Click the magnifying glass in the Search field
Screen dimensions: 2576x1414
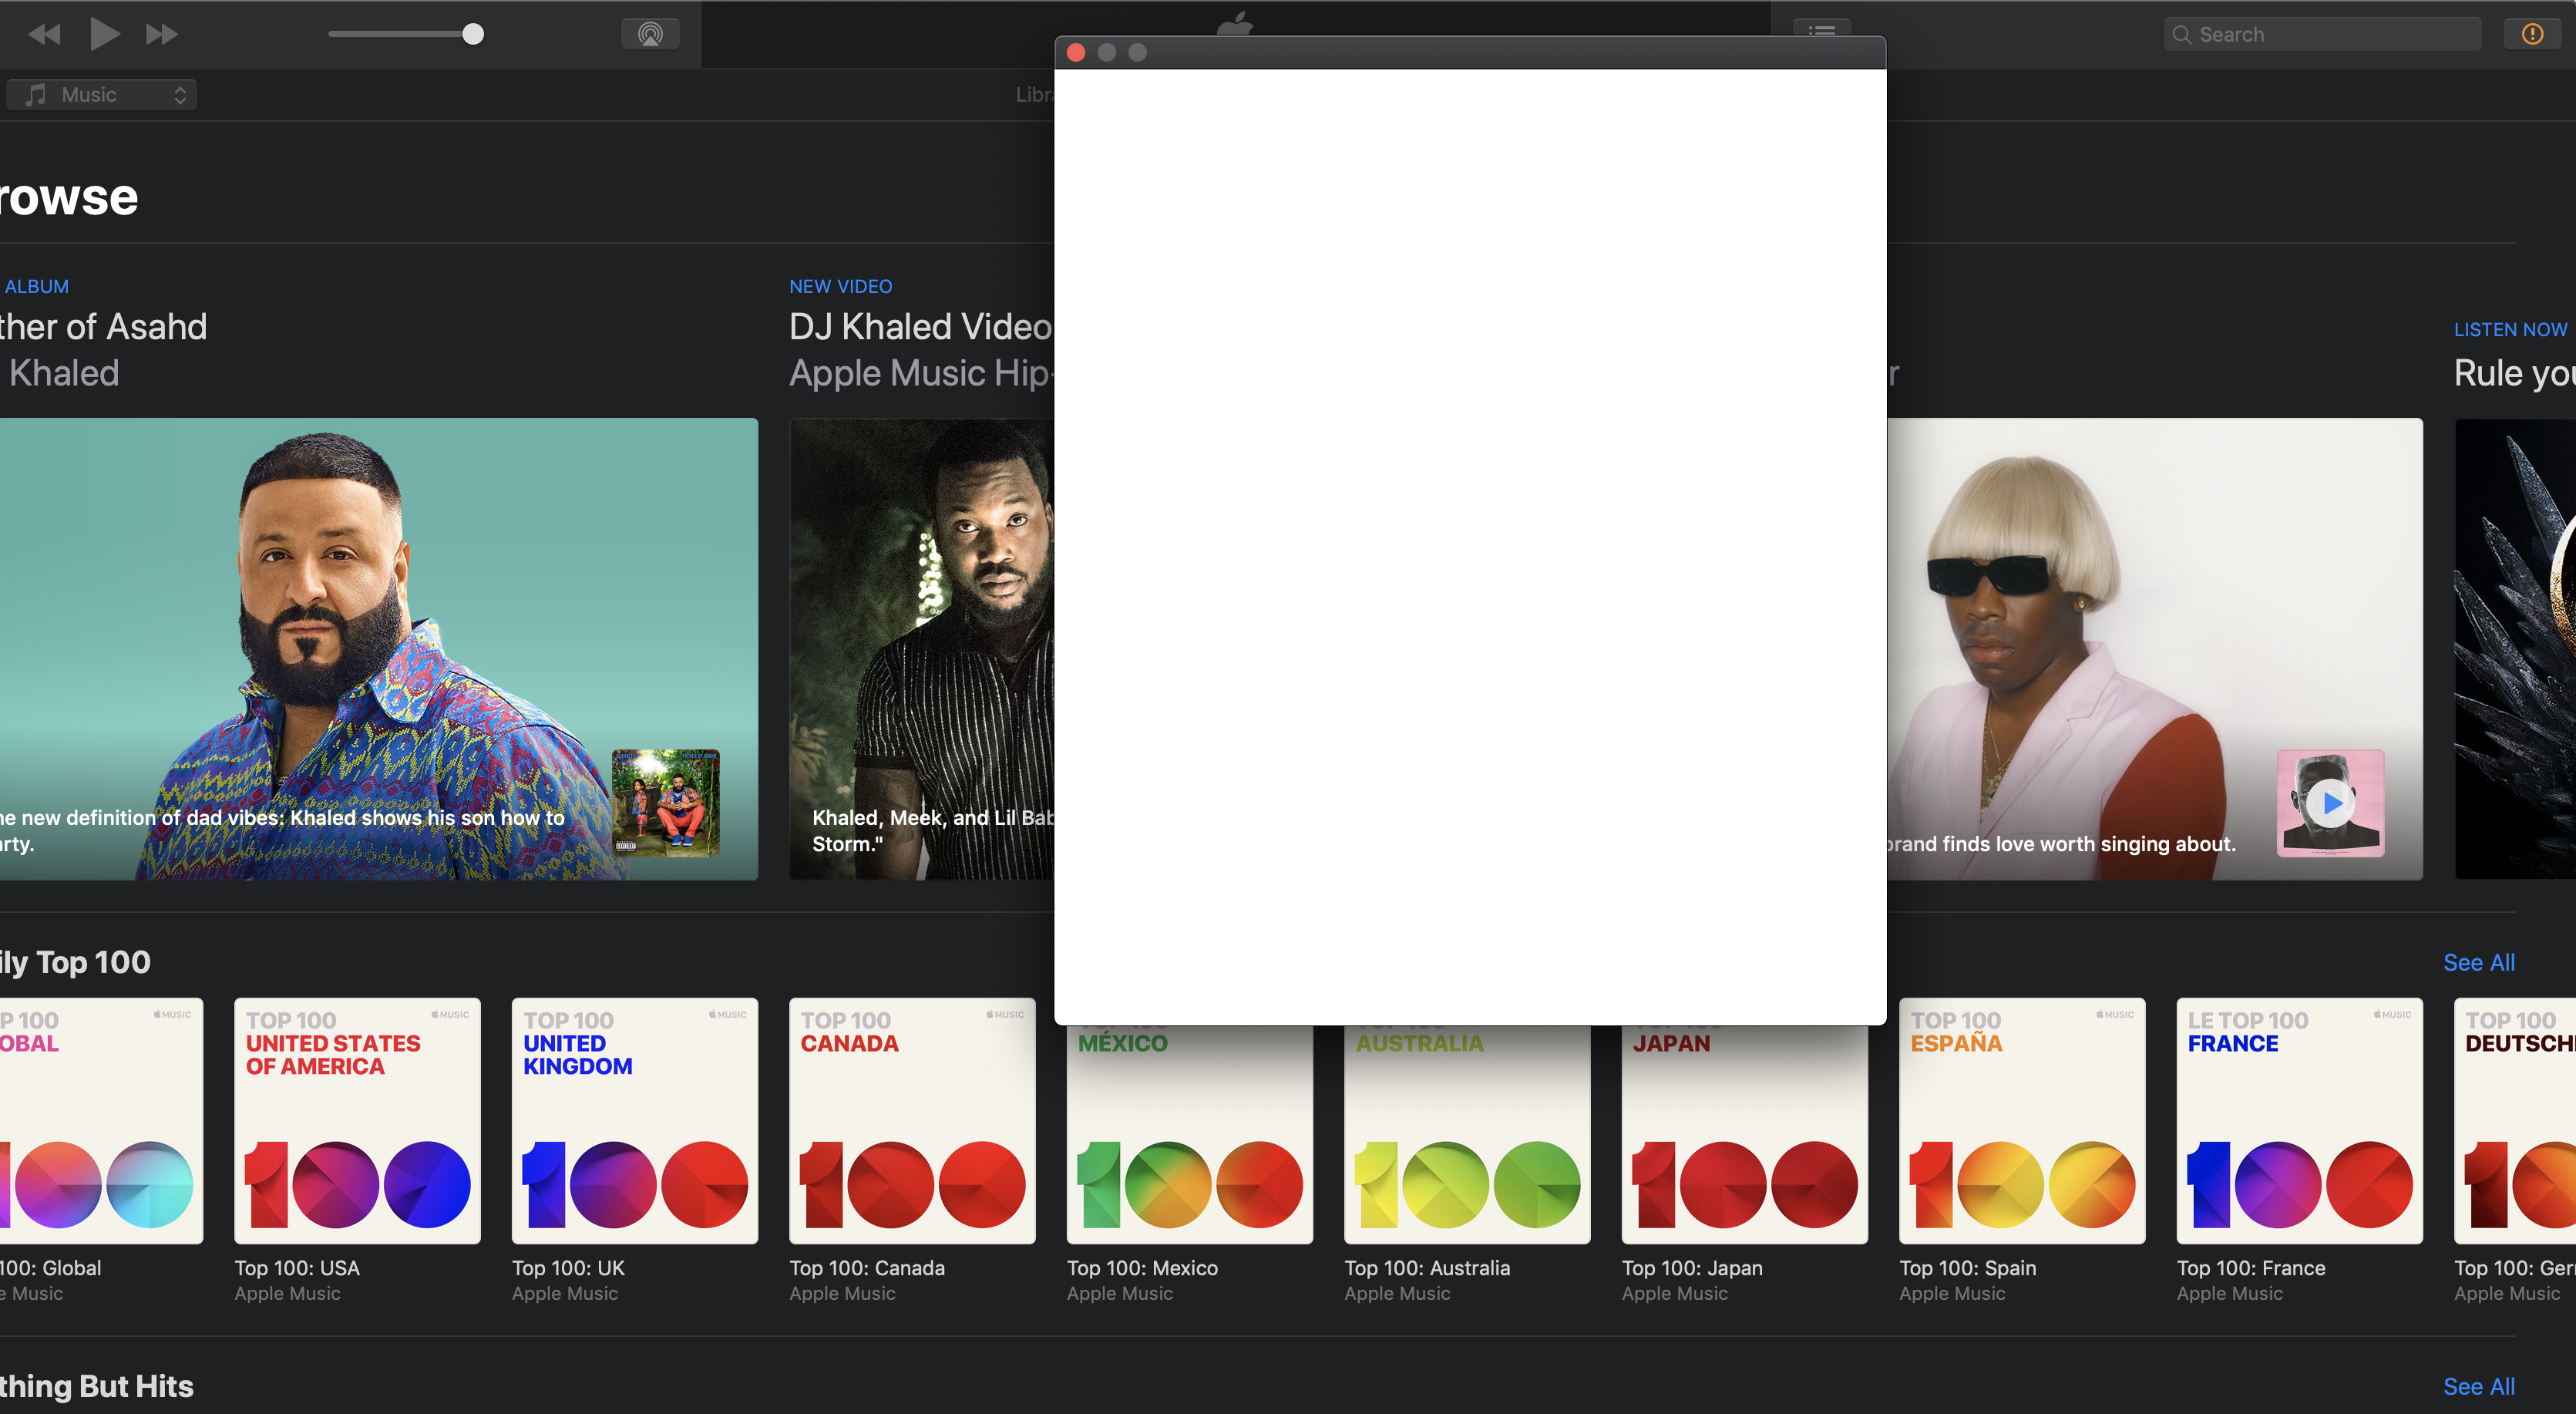coord(2184,33)
